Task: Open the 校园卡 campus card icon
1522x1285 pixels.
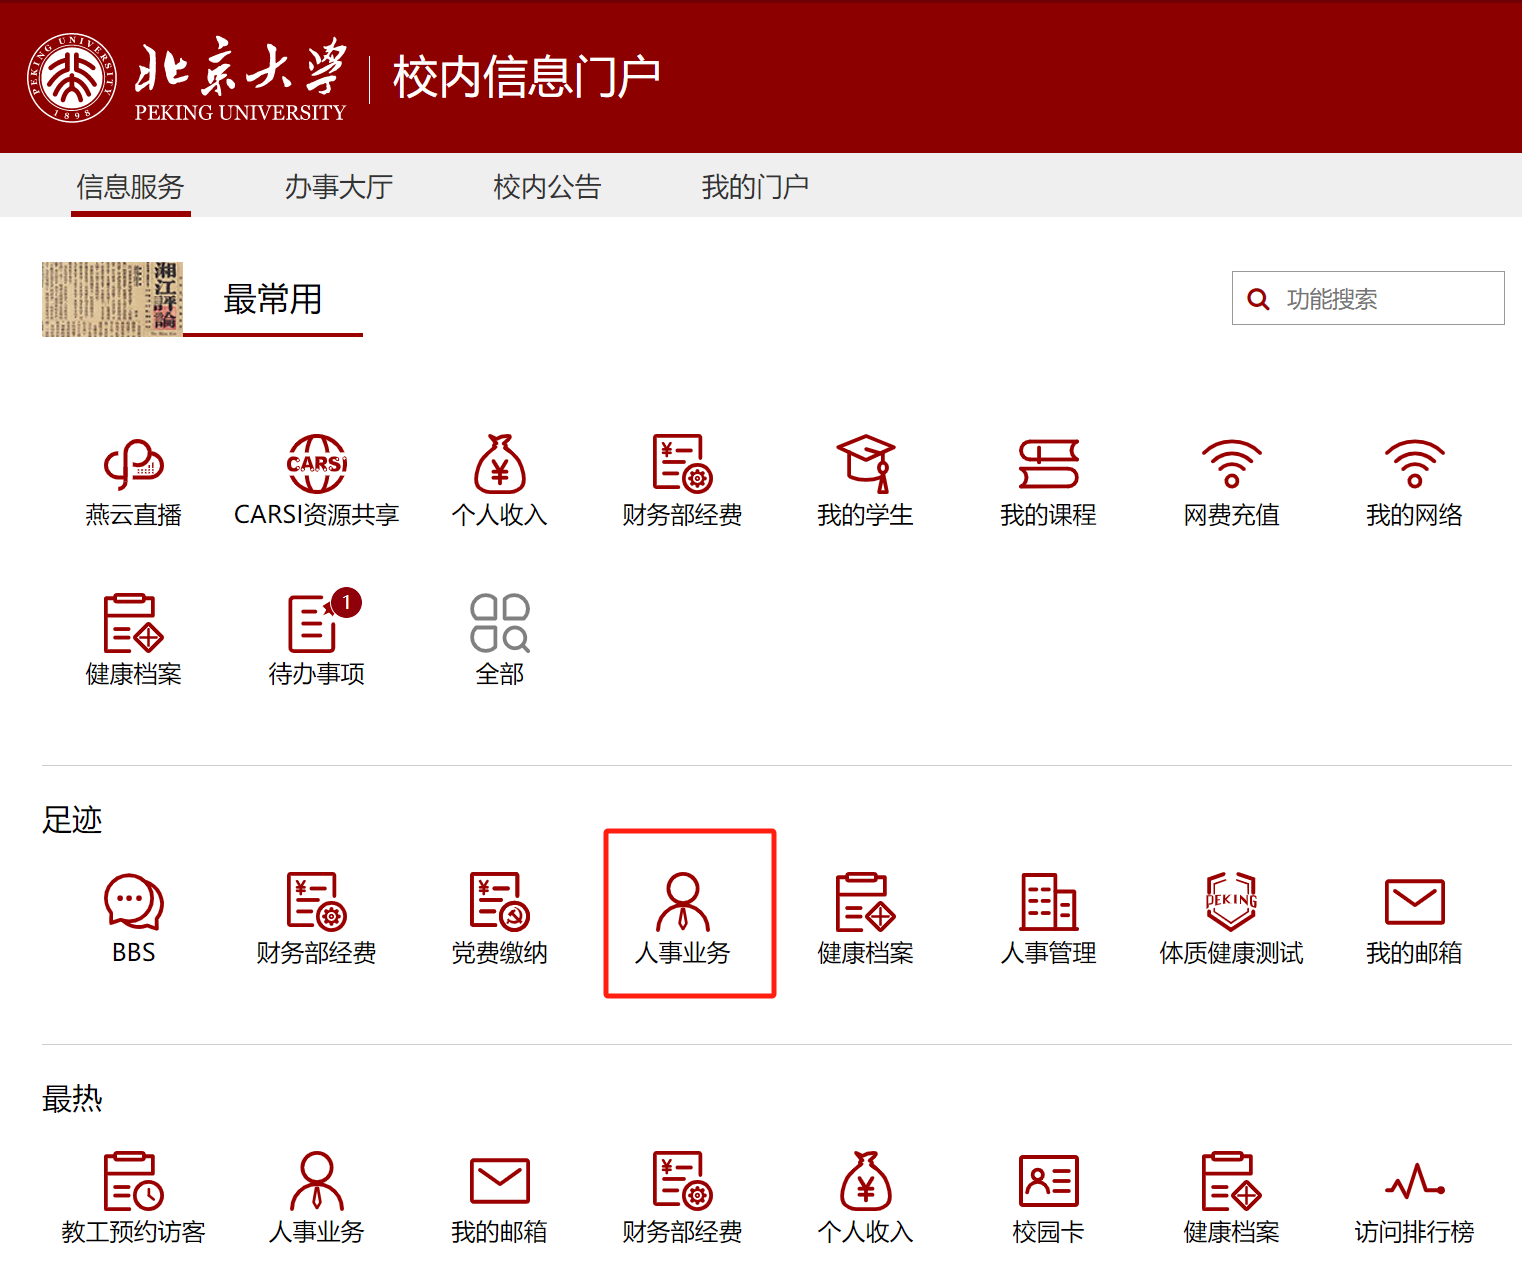Action: [x=1048, y=1182]
